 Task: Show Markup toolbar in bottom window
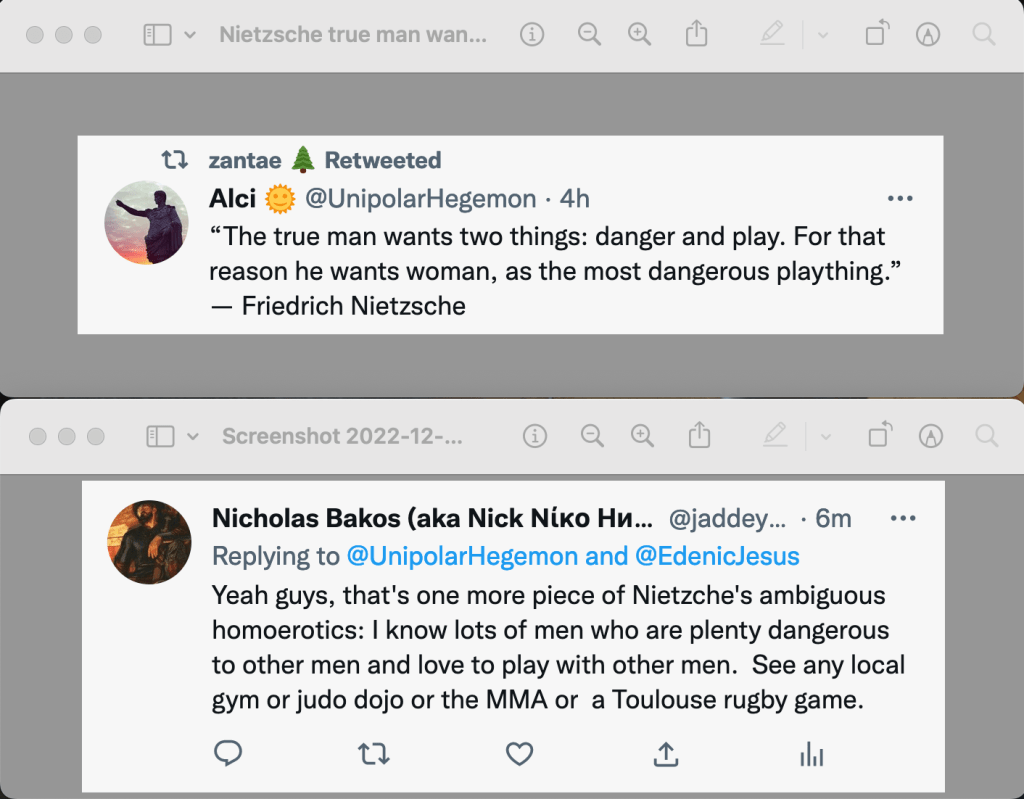[x=931, y=436]
